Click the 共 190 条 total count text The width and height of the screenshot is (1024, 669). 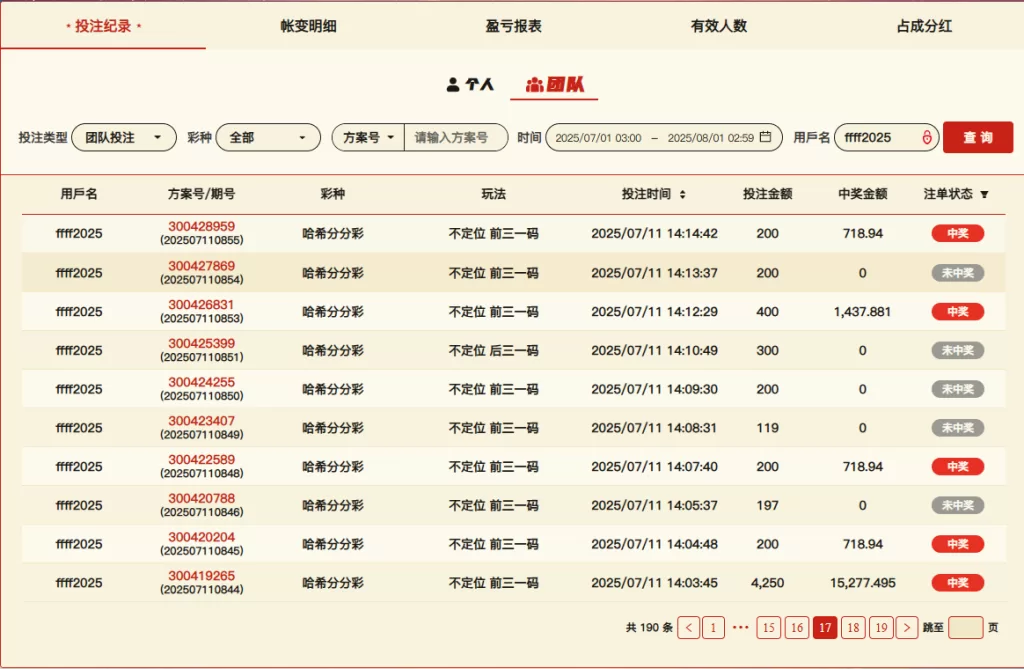pos(649,628)
